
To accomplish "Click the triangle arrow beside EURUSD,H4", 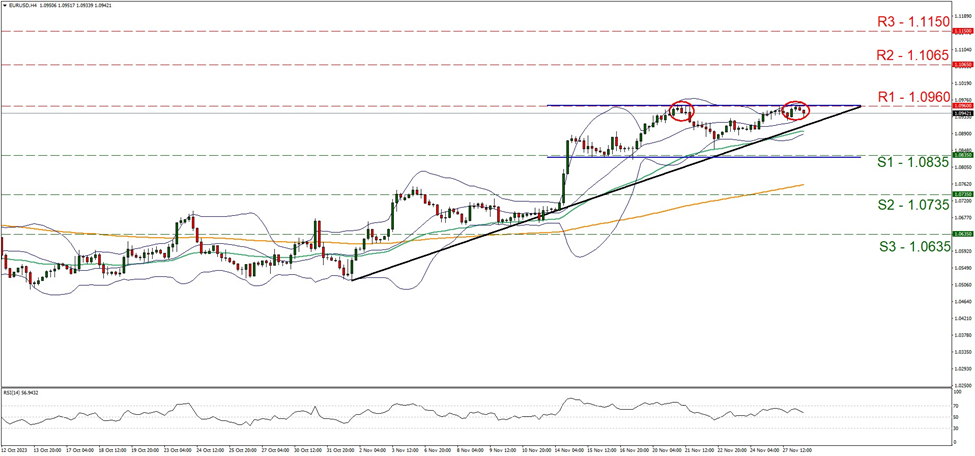I will click(4, 4).
